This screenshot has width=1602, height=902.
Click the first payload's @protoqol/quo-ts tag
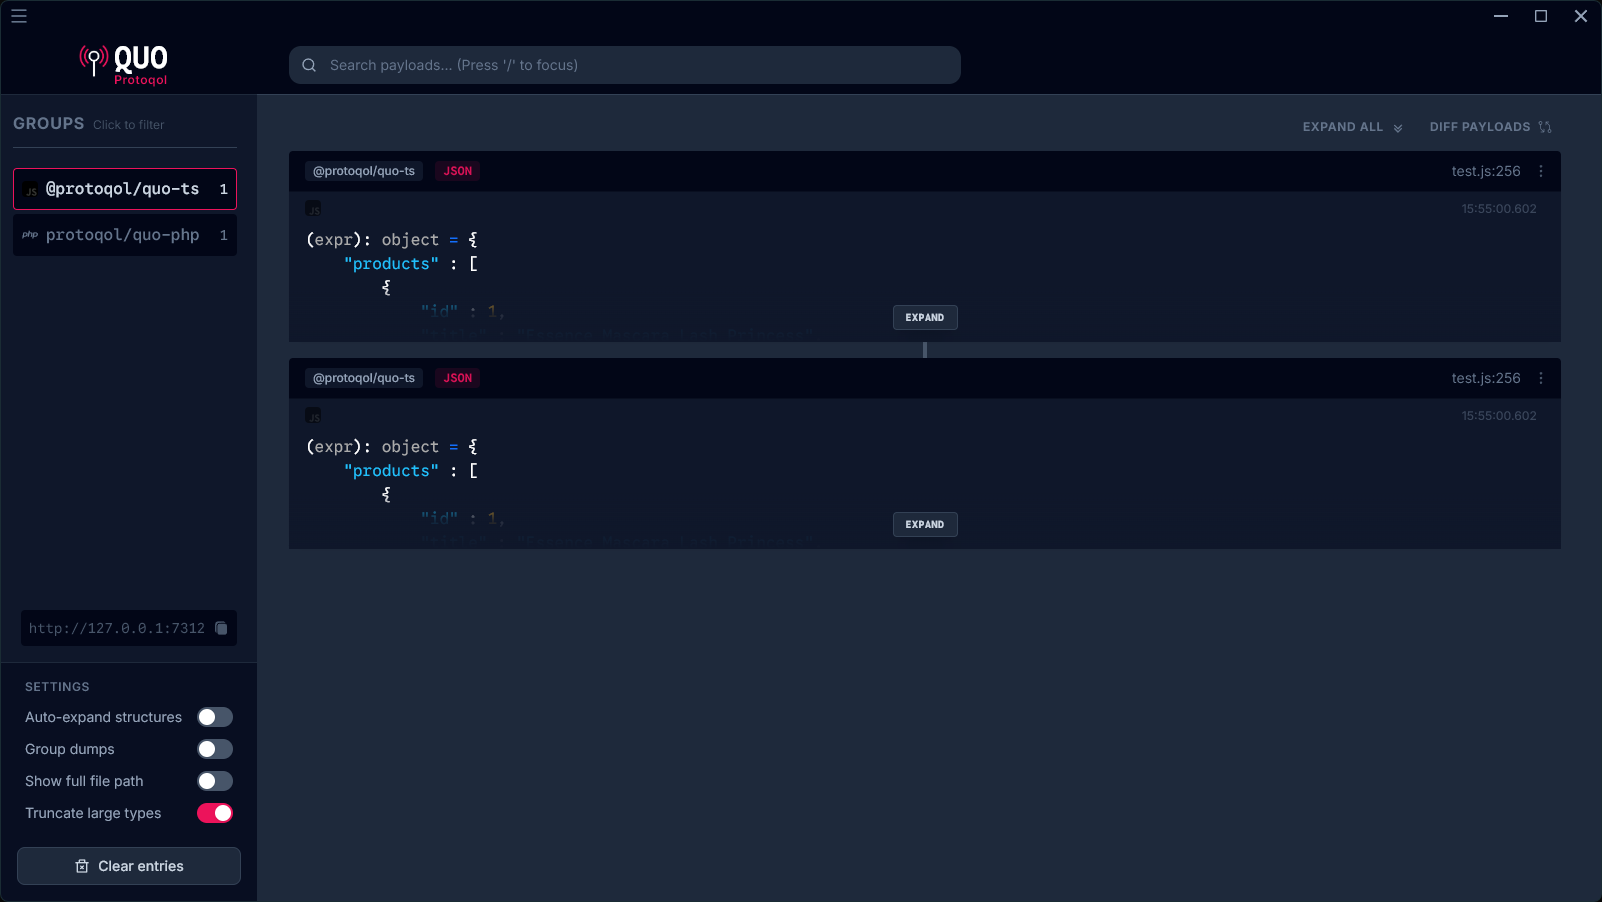(364, 171)
